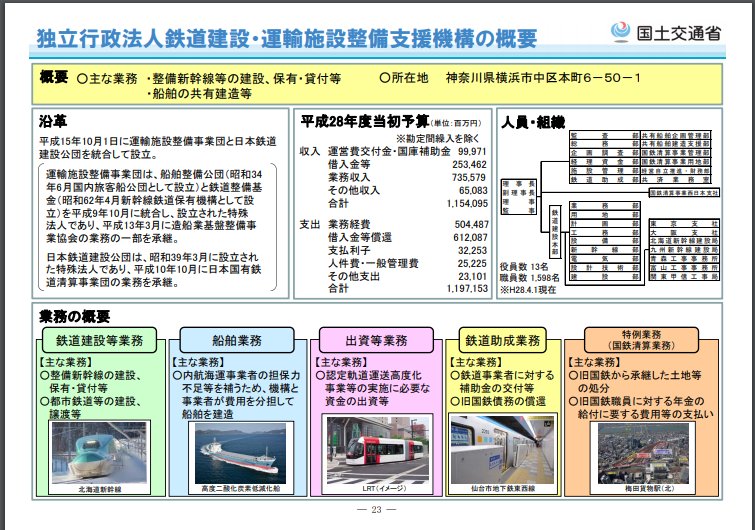Image resolution: width=755 pixels, height=530 pixels.
Task: Click the note ※勘定間繰入を除く
Action: click(x=438, y=139)
